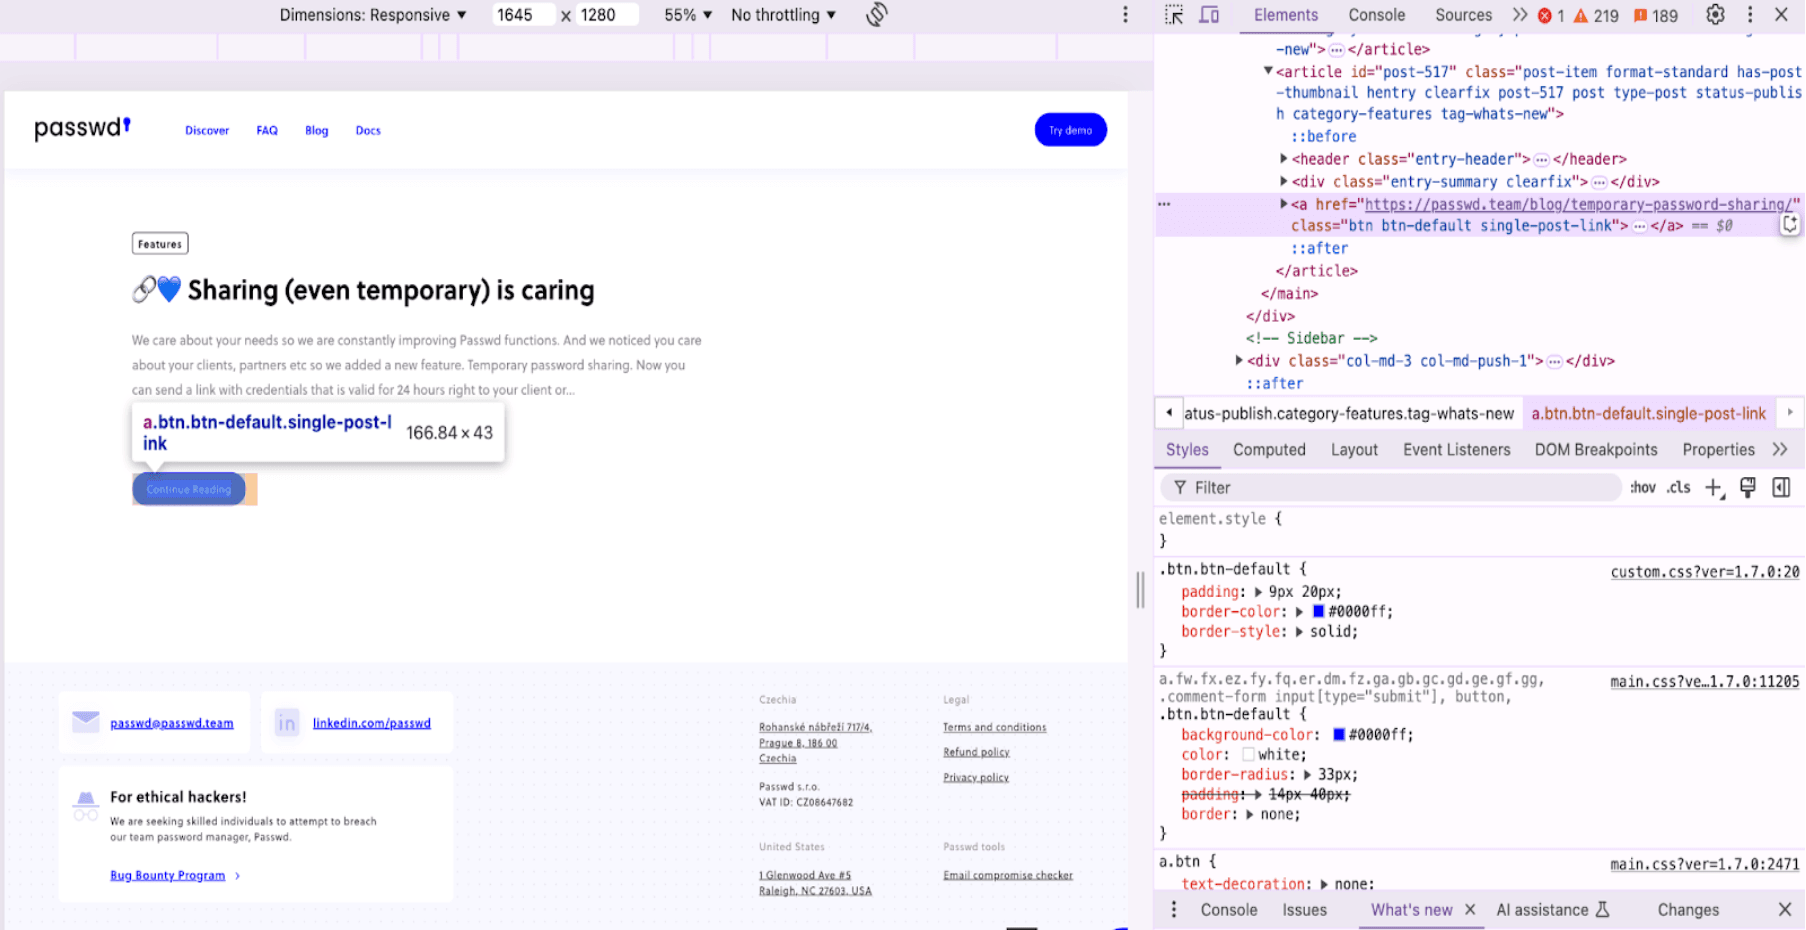This screenshot has width=1806, height=930.
Task: Click the 219 warnings indicator
Action: coord(1596,16)
